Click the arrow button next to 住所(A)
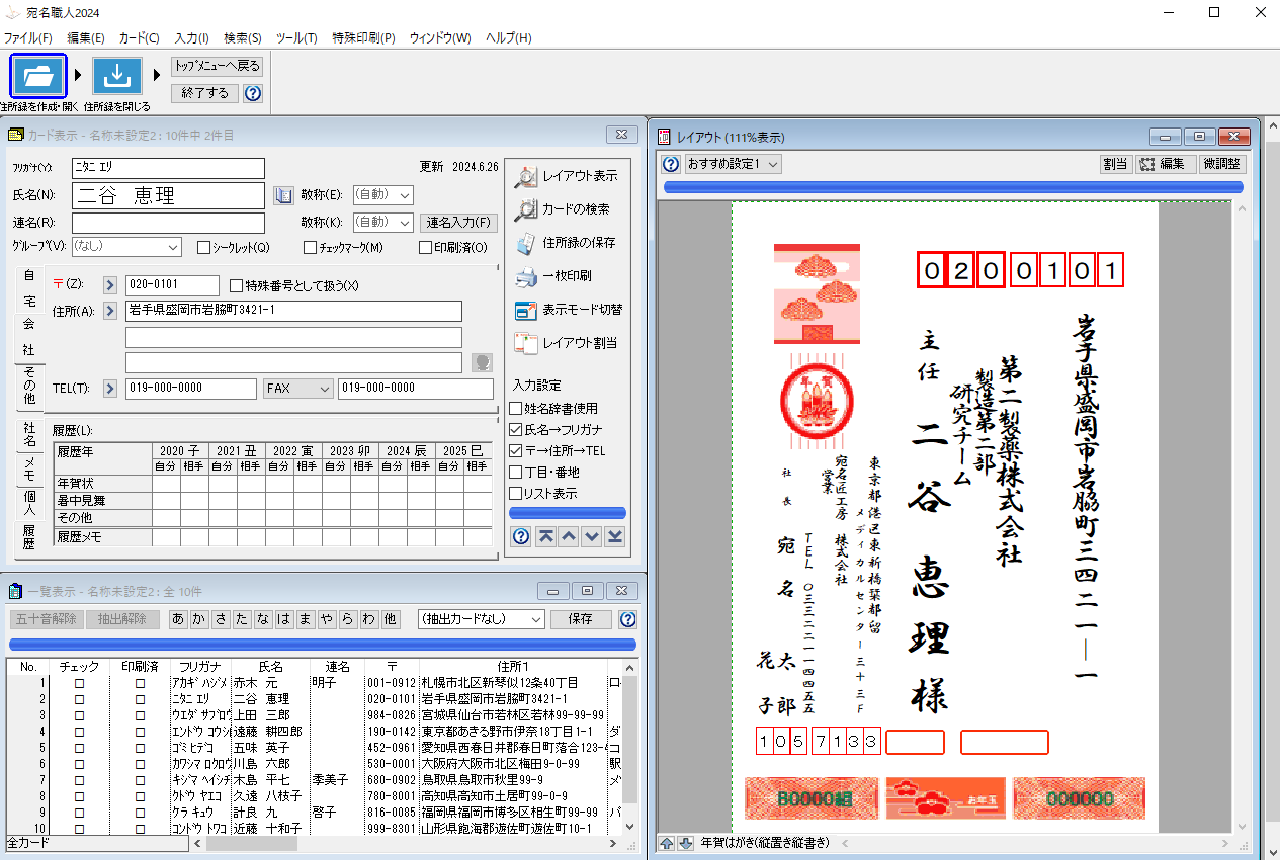Image resolution: width=1280 pixels, height=860 pixels. pos(110,311)
